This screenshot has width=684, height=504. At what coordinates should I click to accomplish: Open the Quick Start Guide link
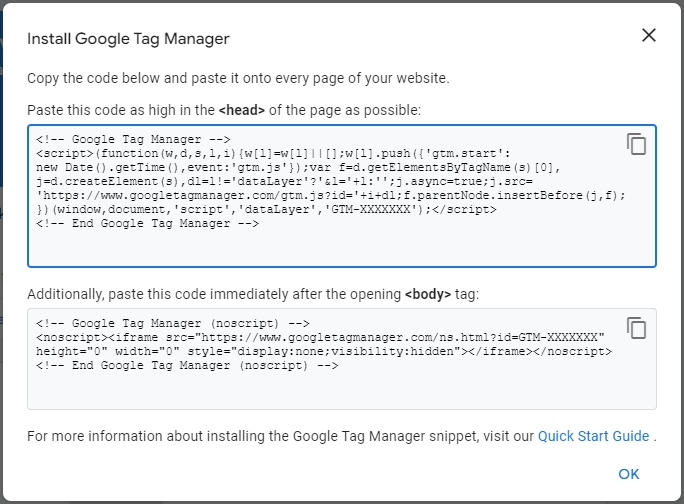point(593,436)
